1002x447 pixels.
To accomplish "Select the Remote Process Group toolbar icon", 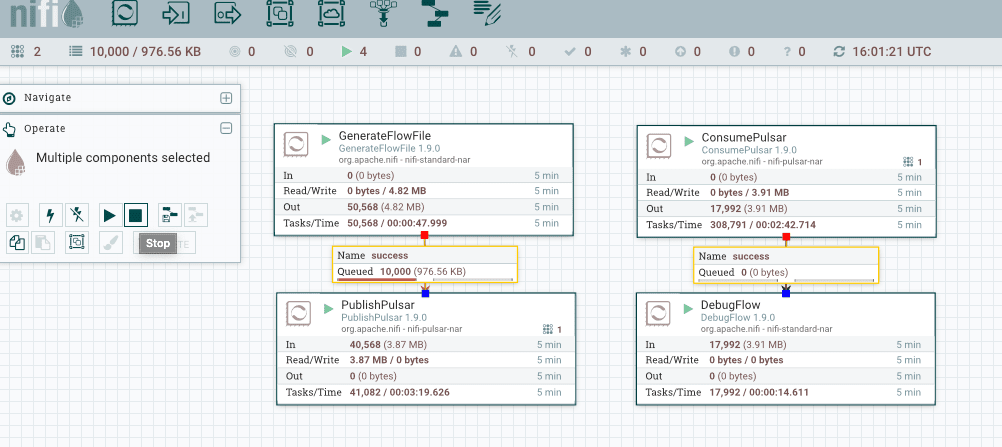I will point(332,13).
